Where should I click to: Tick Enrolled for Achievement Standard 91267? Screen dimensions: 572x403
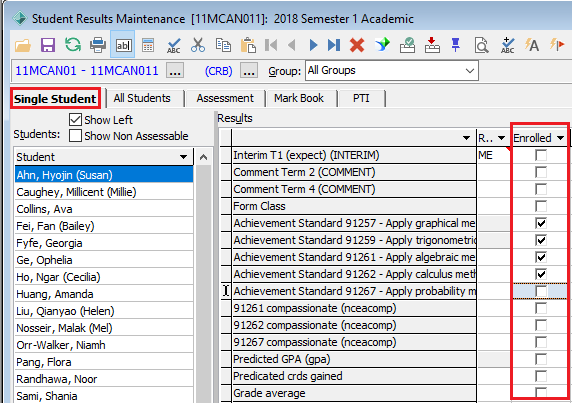coord(541,291)
